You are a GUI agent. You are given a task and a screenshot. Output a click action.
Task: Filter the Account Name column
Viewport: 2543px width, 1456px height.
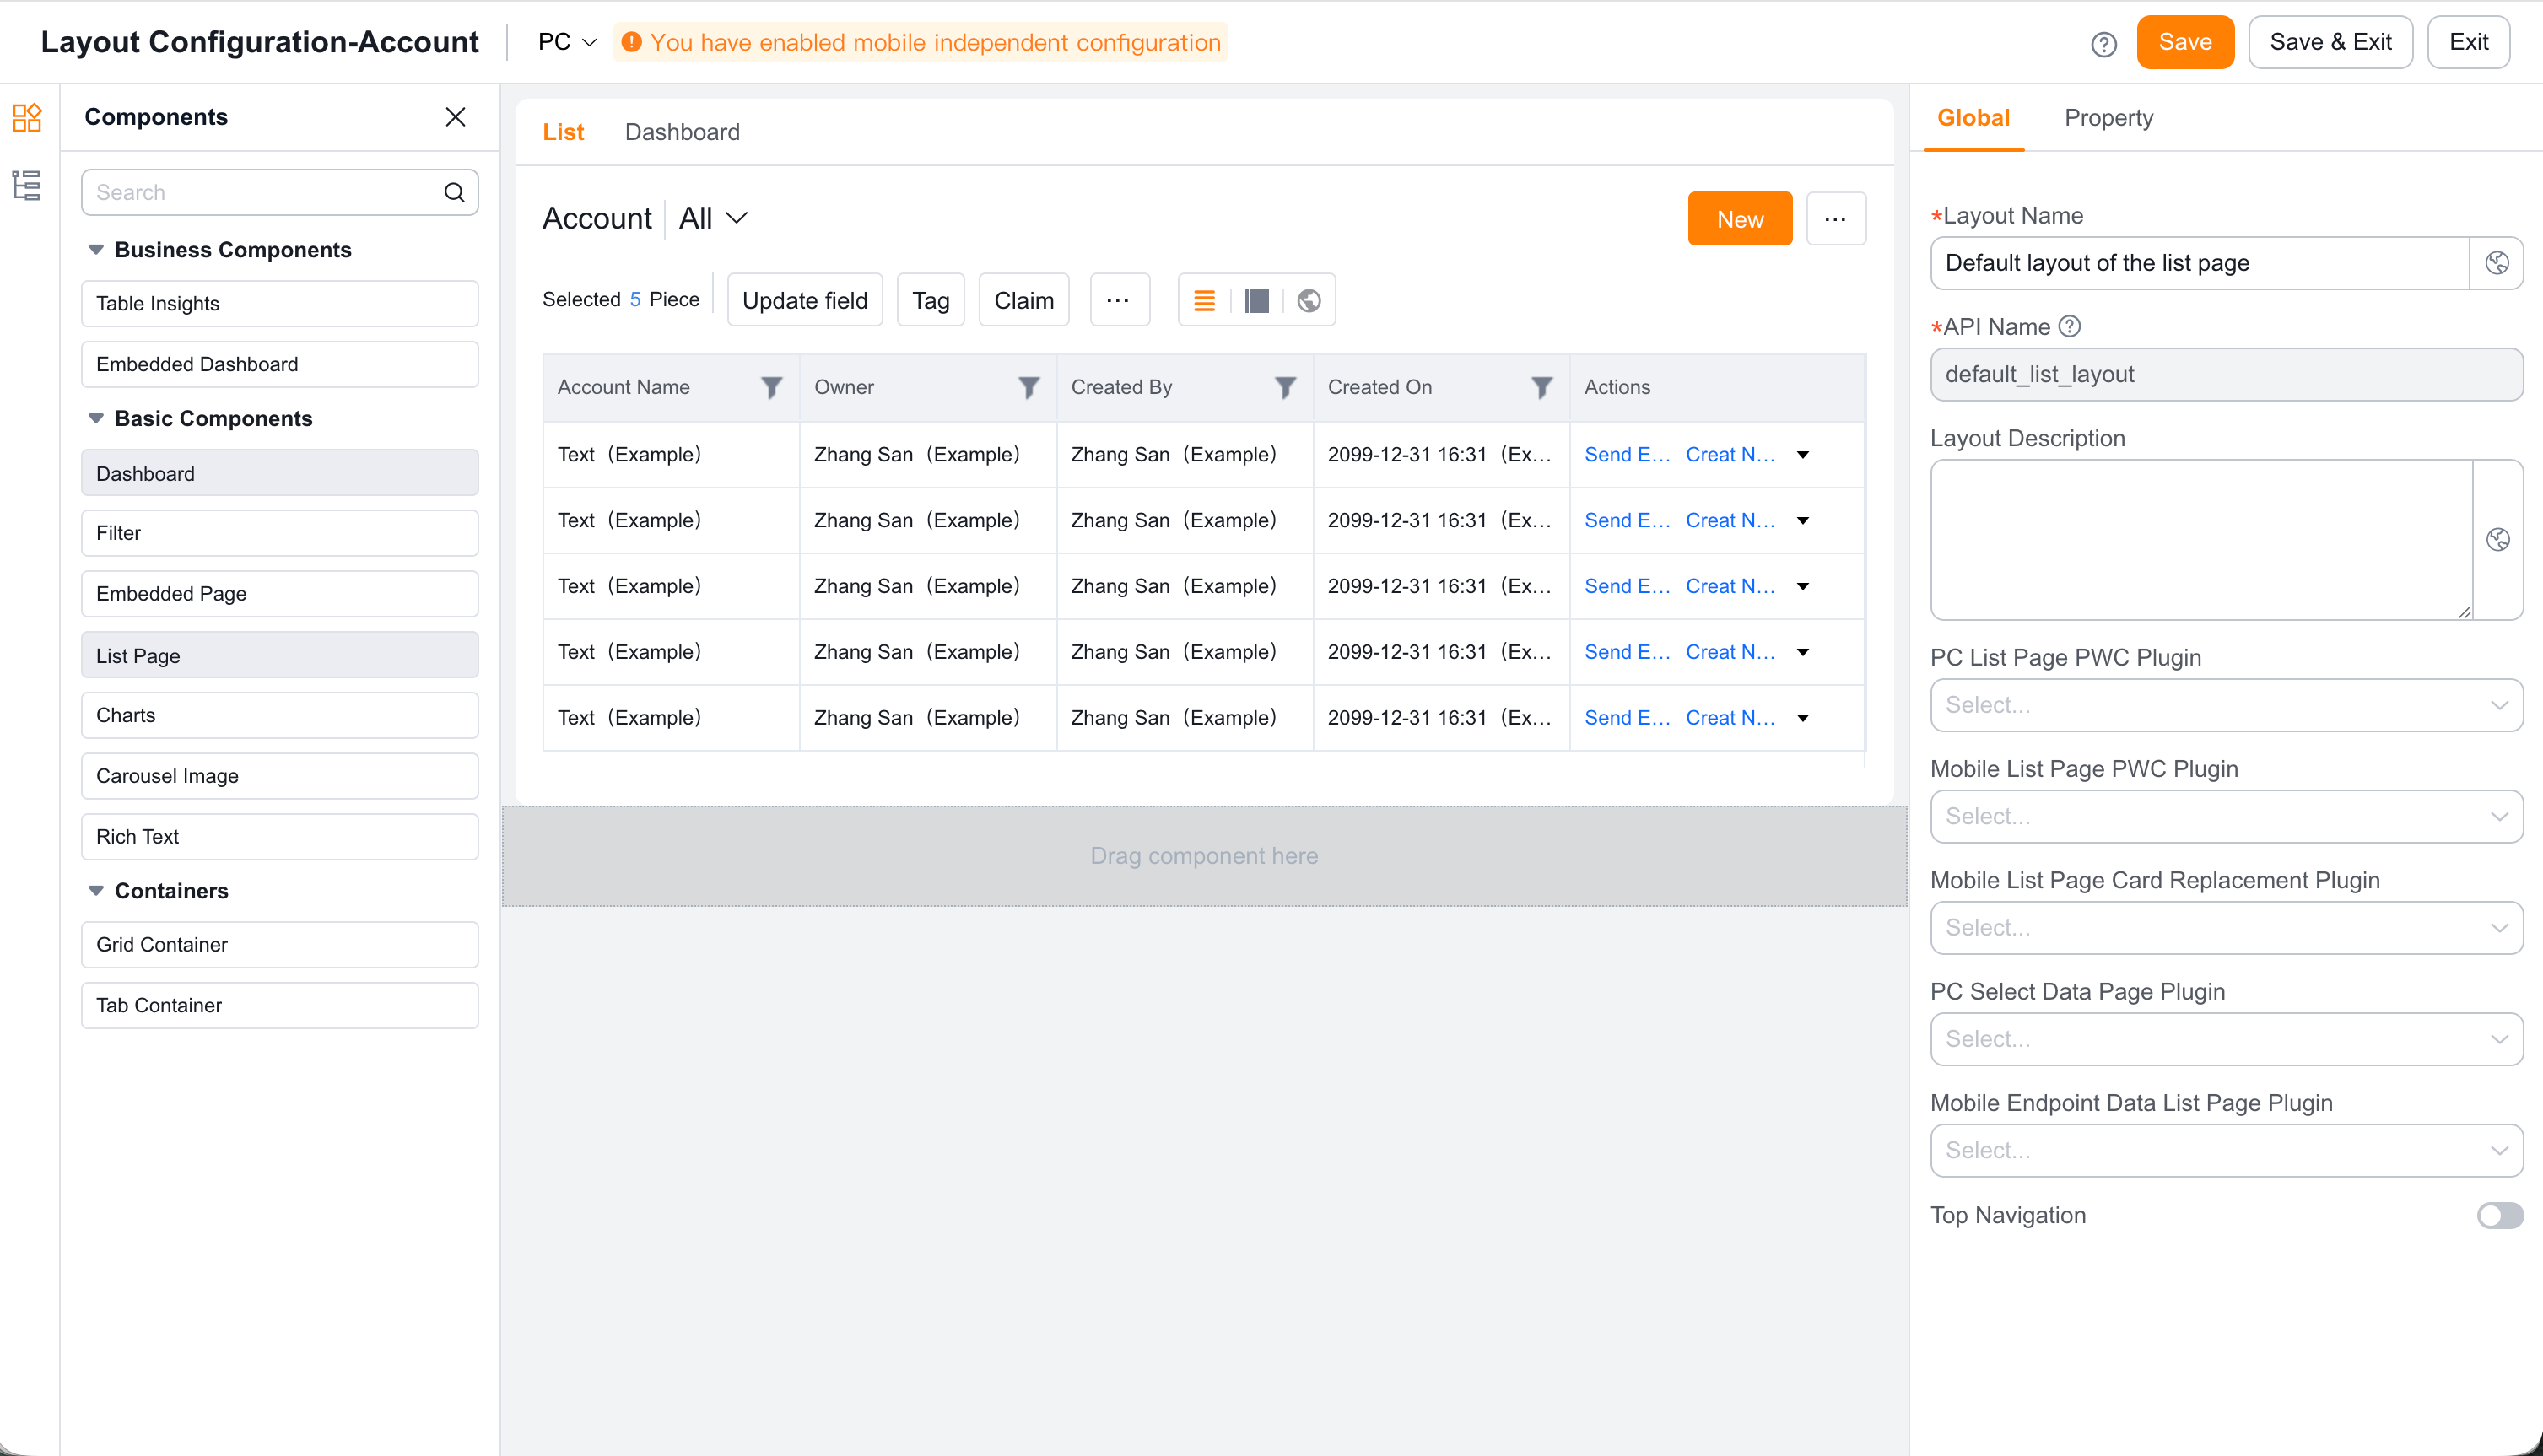coord(771,387)
